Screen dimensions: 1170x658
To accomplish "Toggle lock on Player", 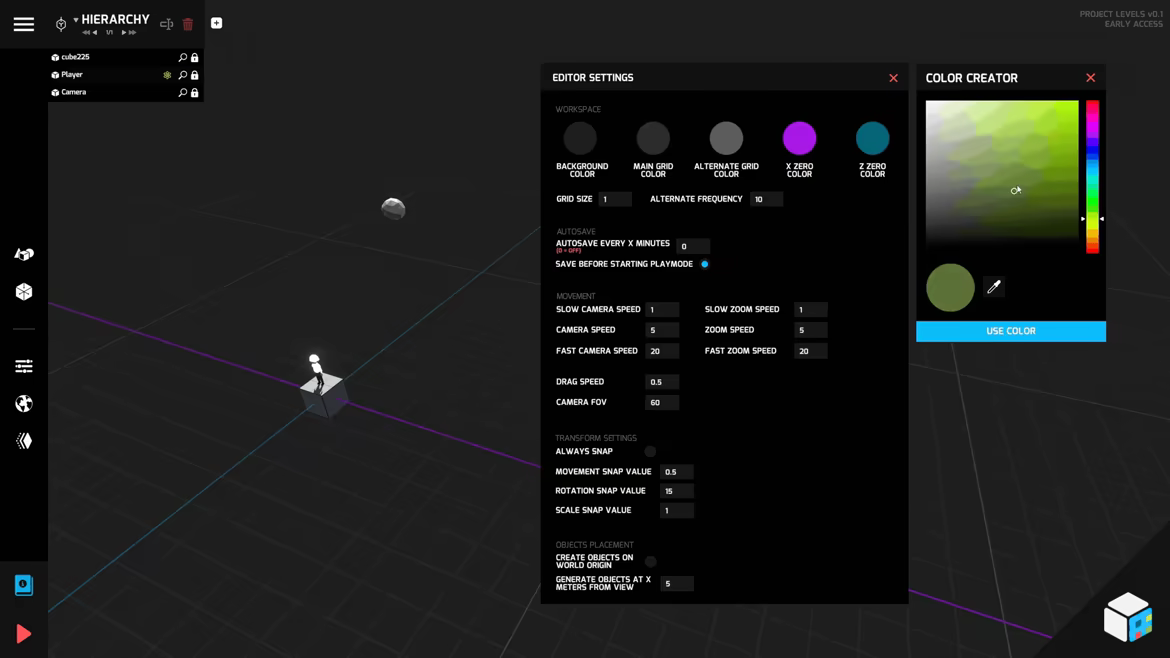I will point(195,75).
